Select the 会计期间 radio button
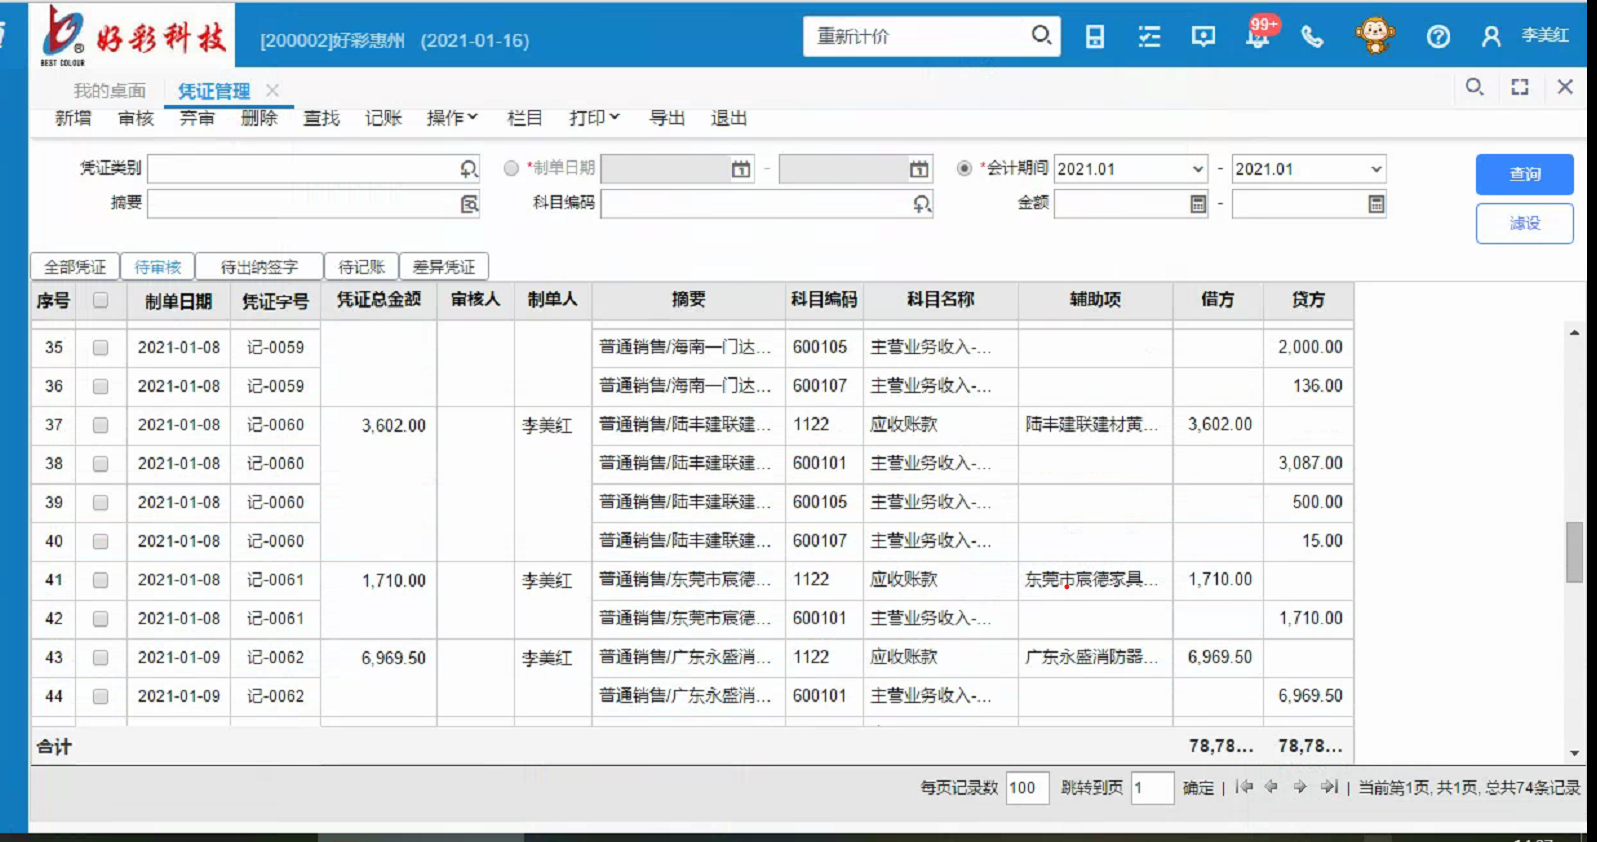This screenshot has width=1597, height=842. (964, 168)
